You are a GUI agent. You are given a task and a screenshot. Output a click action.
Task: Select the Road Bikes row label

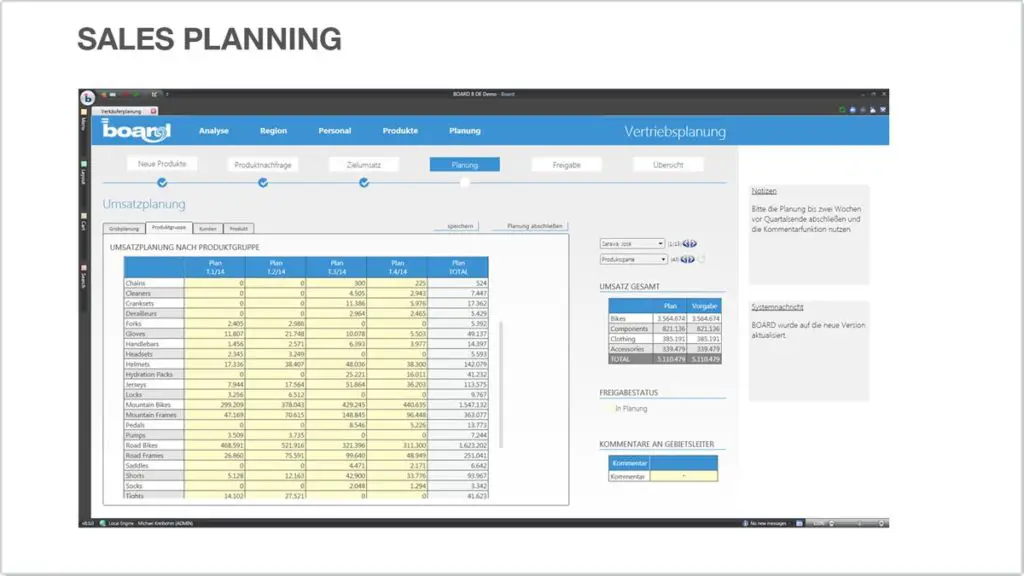point(154,445)
